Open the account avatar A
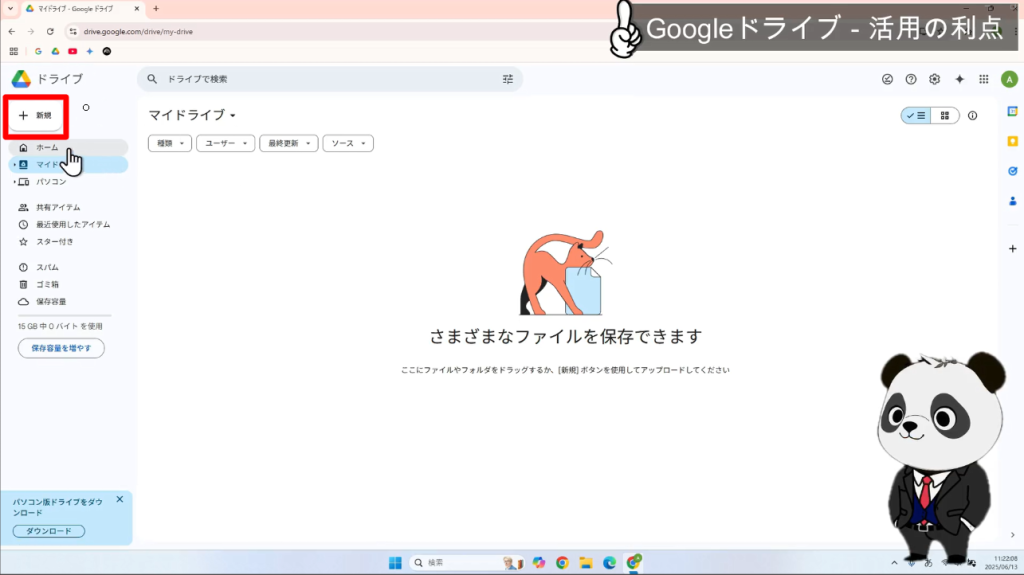Screen dimensions: 1024x575 1009,79
